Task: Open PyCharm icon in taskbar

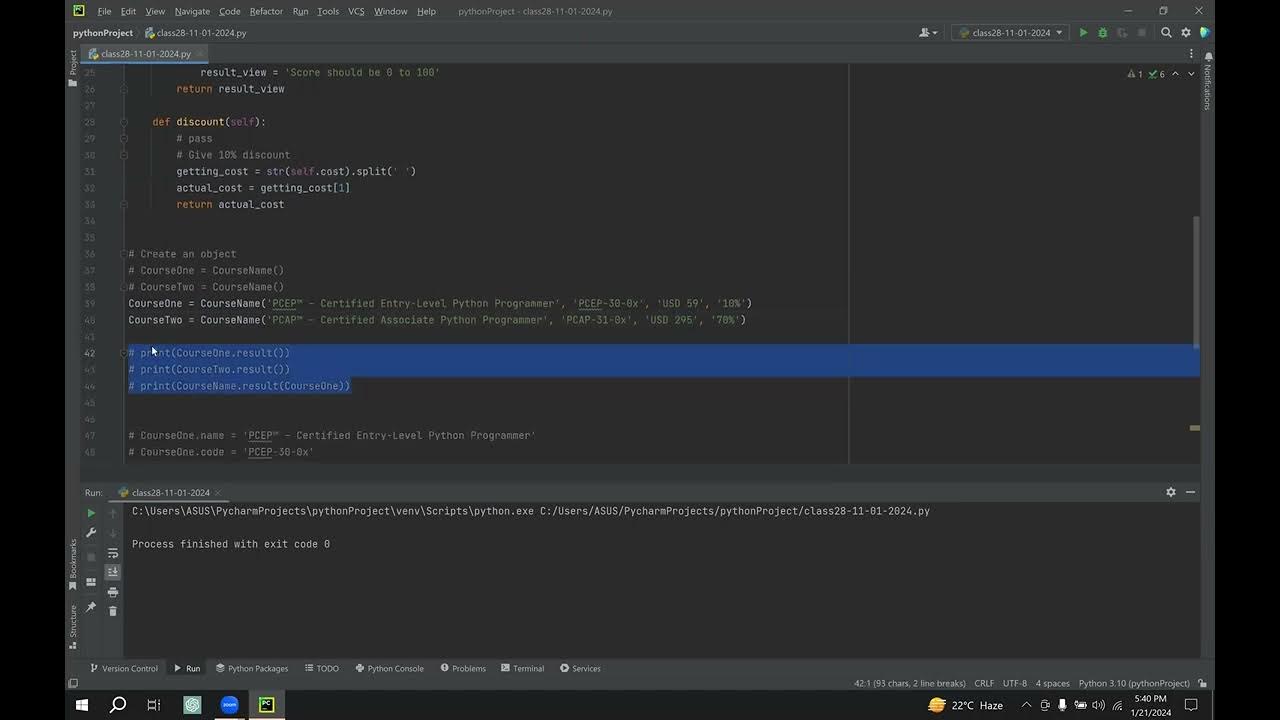Action: click(x=266, y=705)
